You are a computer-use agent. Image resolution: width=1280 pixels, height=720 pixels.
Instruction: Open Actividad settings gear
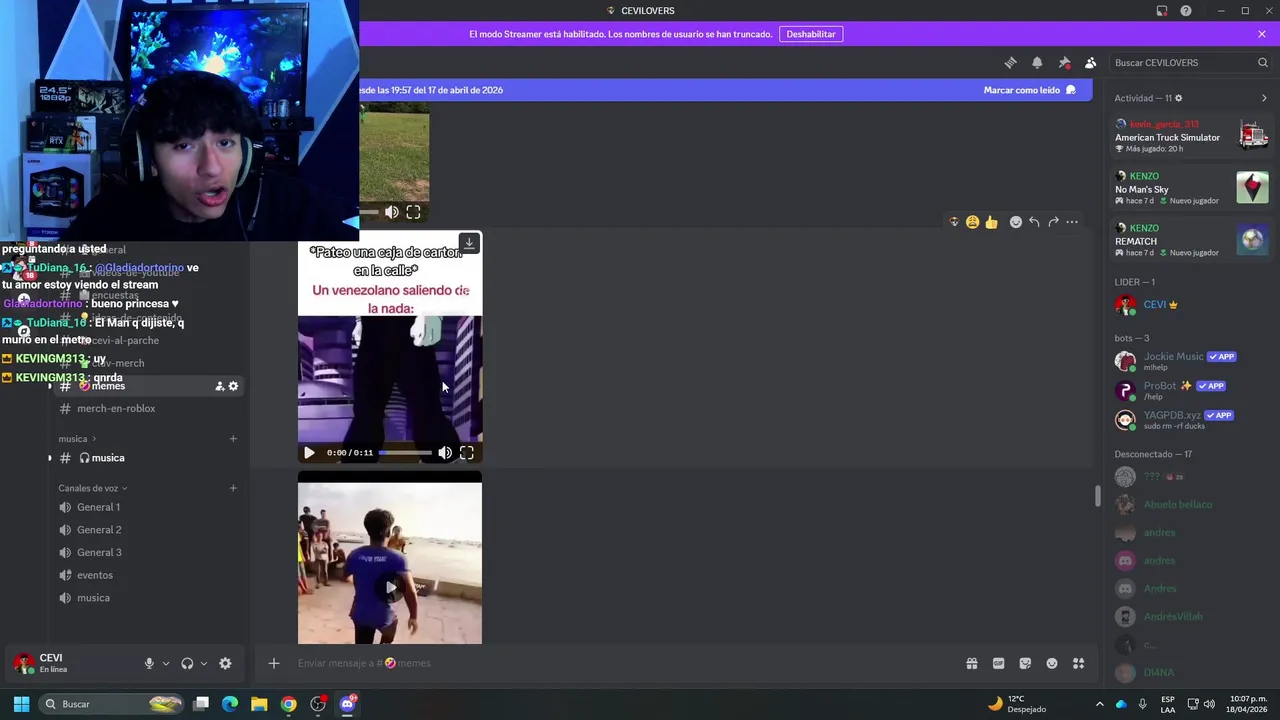[1178, 98]
